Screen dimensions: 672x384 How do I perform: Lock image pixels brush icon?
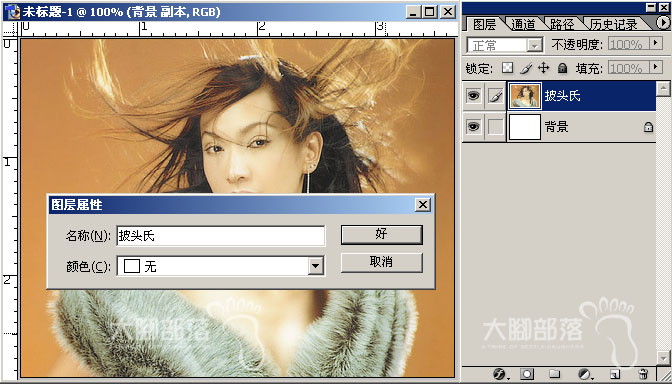pos(526,68)
